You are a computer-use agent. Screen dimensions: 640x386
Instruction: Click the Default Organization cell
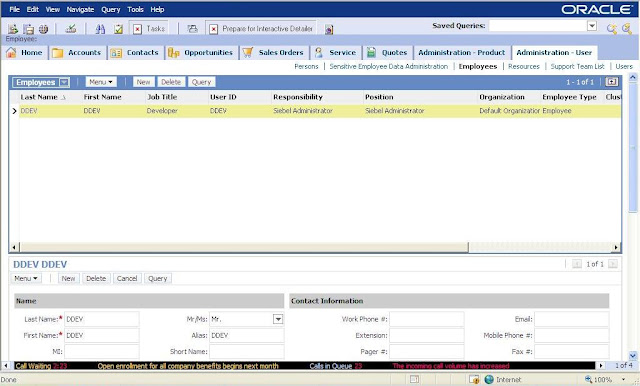pyautogui.click(x=509, y=111)
